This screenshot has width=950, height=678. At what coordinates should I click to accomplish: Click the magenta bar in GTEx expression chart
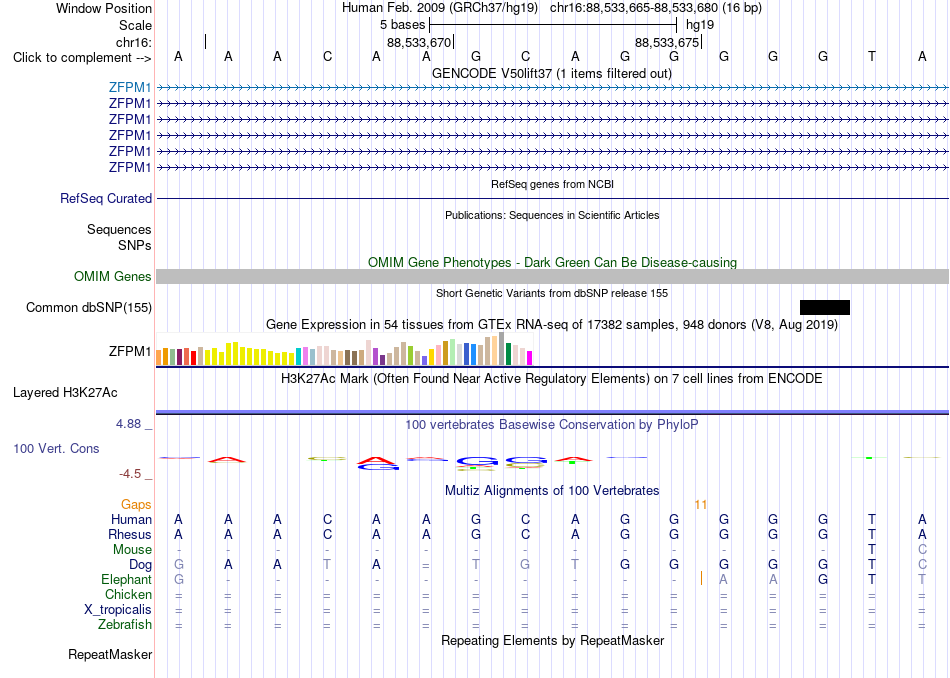tap(529, 357)
